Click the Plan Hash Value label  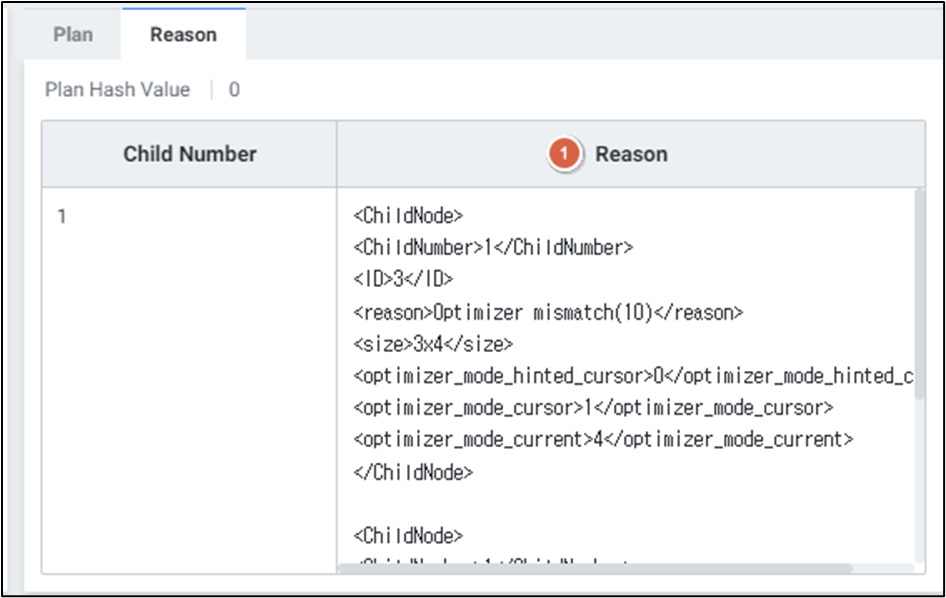pyautogui.click(x=117, y=90)
